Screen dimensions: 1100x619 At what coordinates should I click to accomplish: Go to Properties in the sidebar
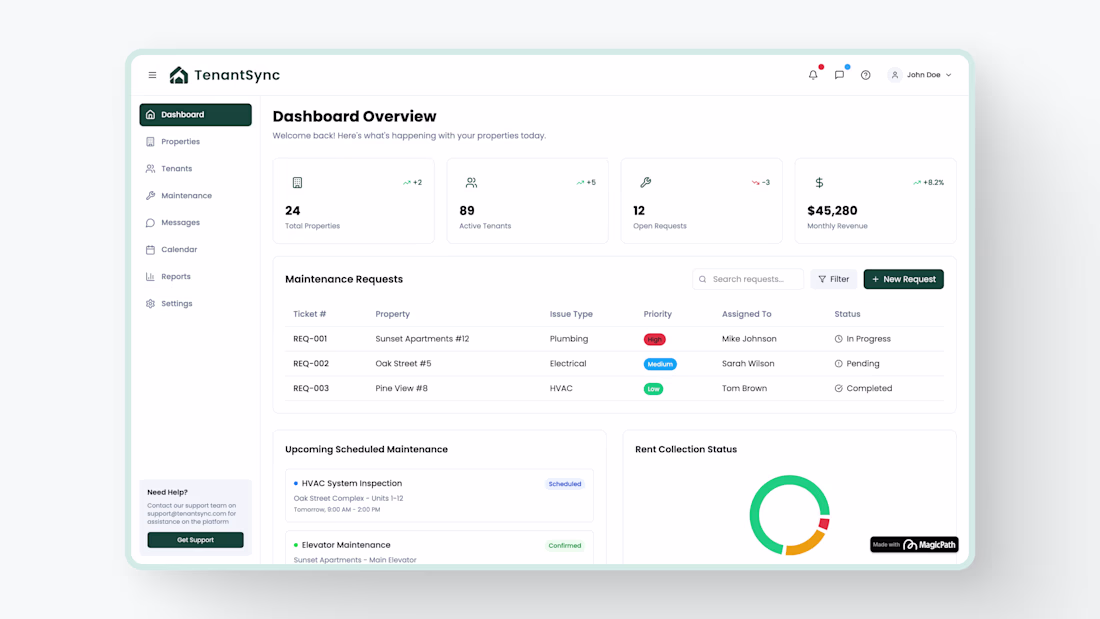point(196,142)
